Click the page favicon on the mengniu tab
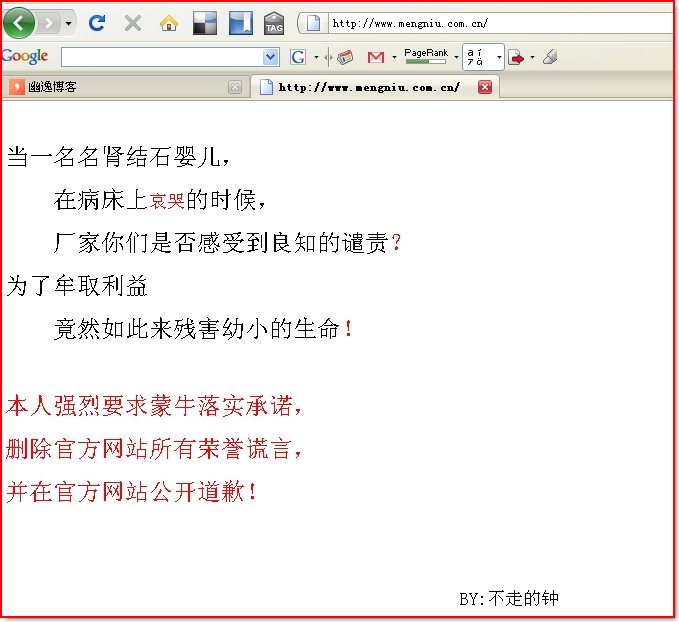The height and width of the screenshot is (622, 679). (266, 87)
